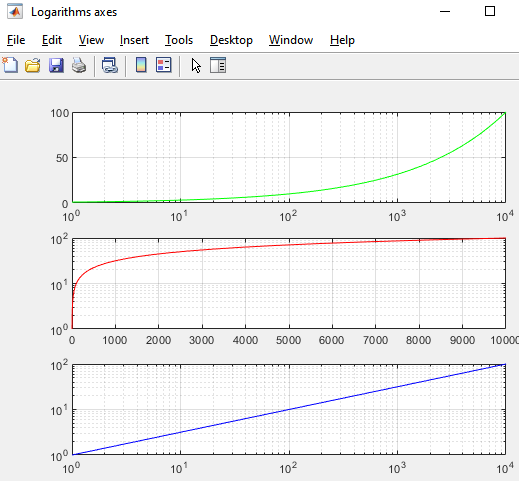Toggle the Edit Plot arrow tool
This screenshot has width=519, height=481.
(196, 65)
